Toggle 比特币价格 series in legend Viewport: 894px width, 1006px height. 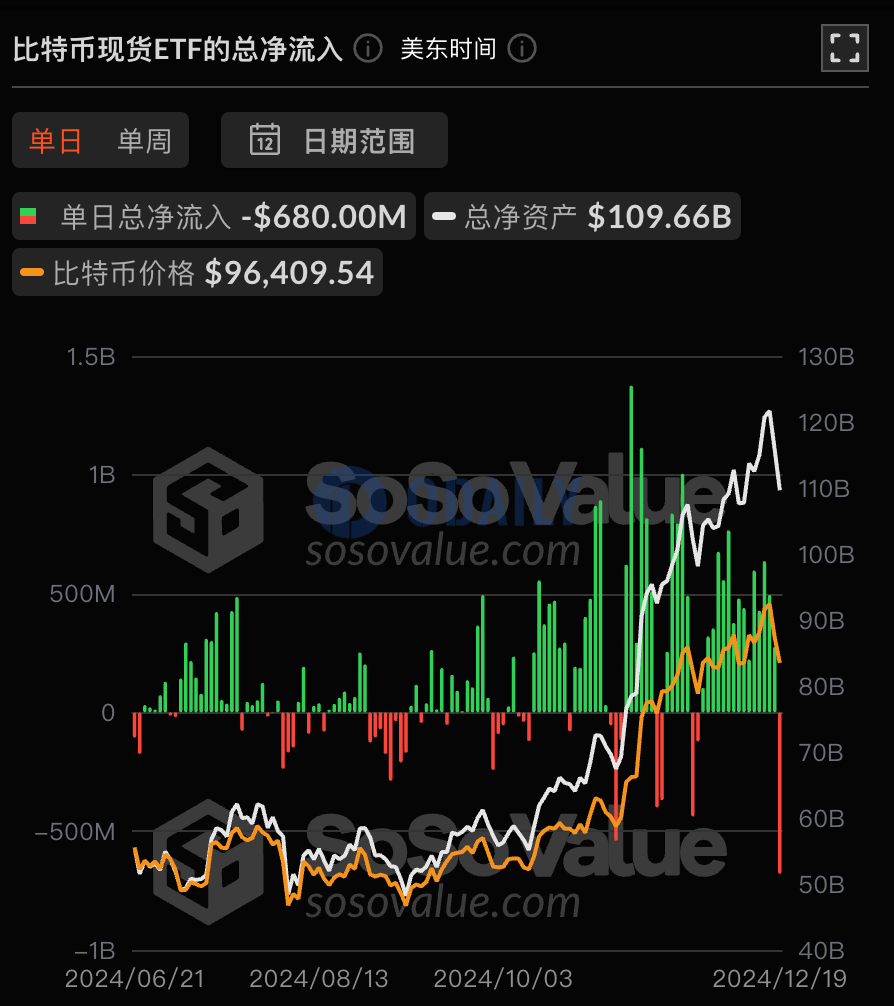coord(198,272)
